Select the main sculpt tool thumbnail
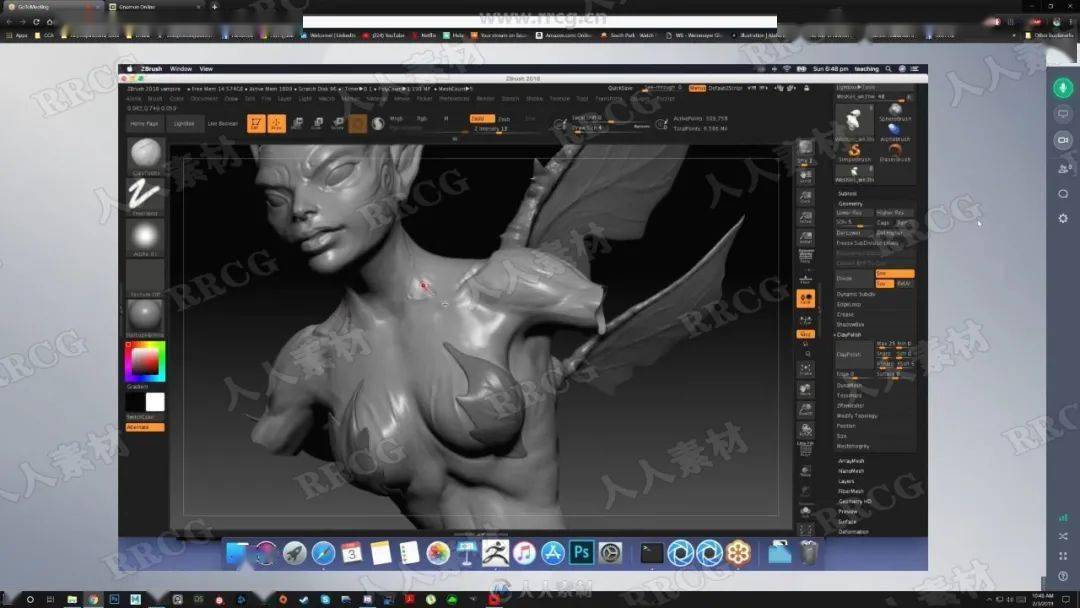Viewport: 1080px width, 608px height. click(854, 123)
